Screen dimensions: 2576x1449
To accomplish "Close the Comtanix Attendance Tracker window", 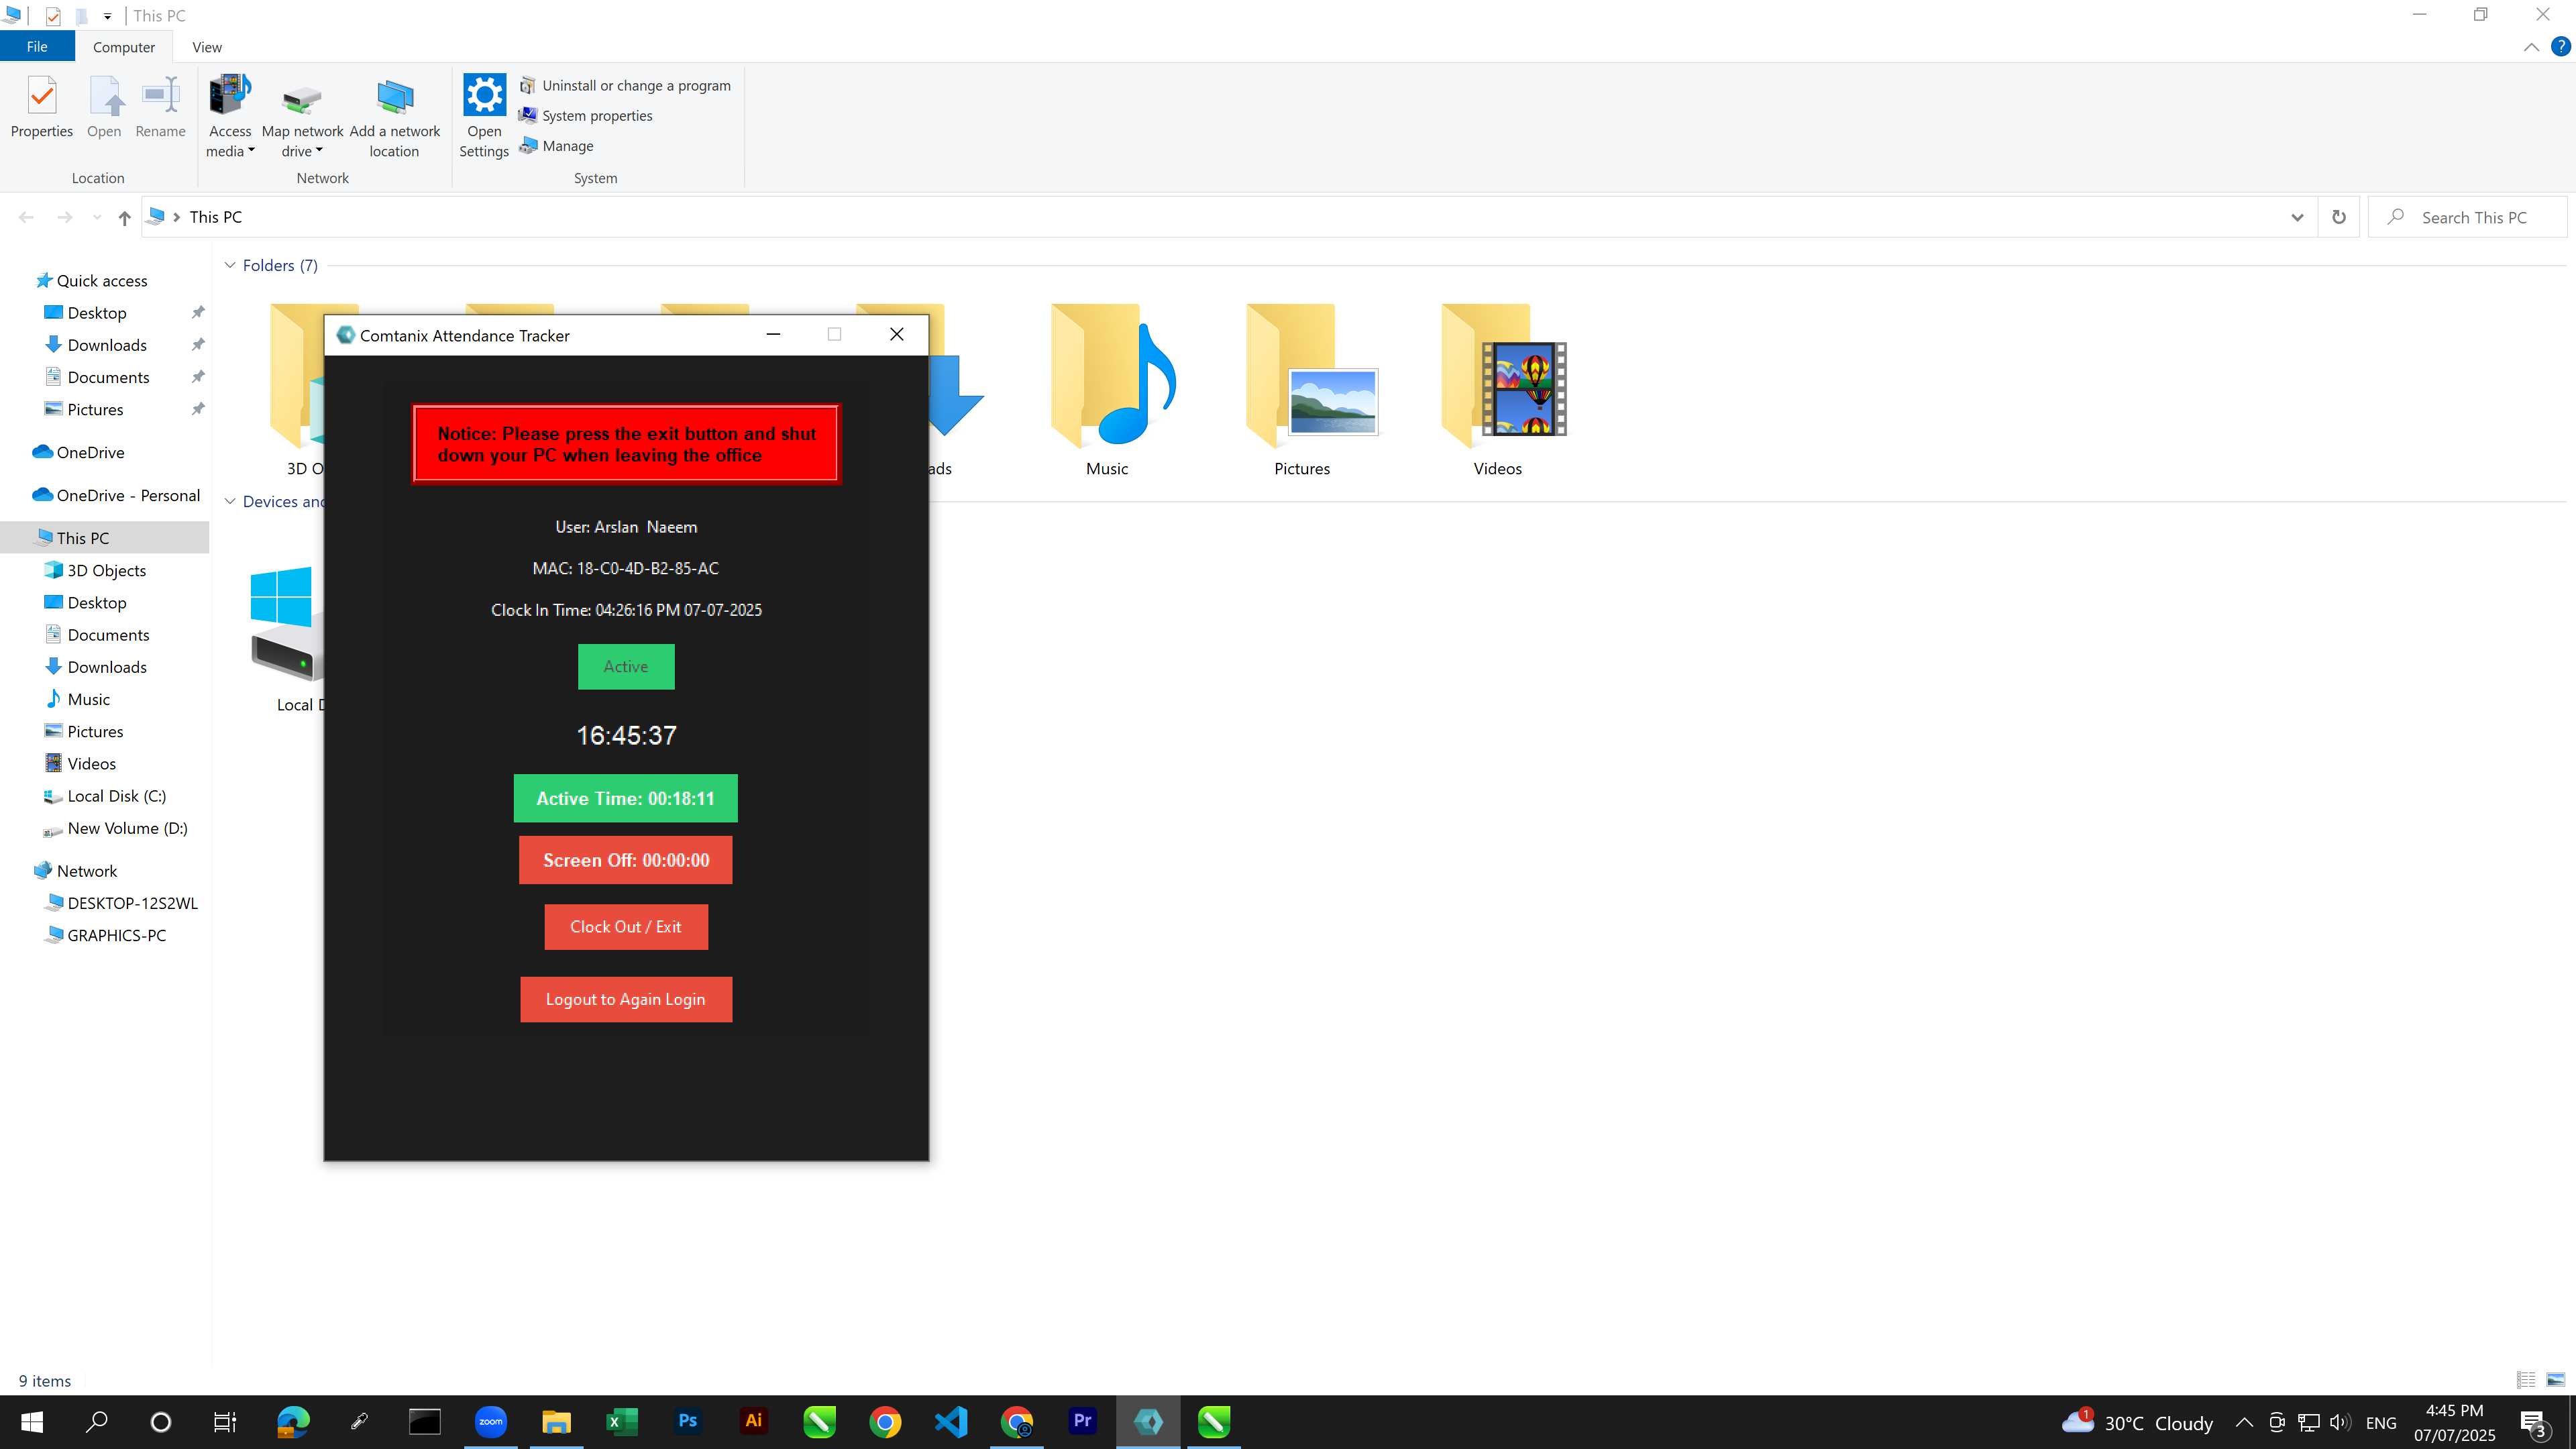I will [897, 335].
